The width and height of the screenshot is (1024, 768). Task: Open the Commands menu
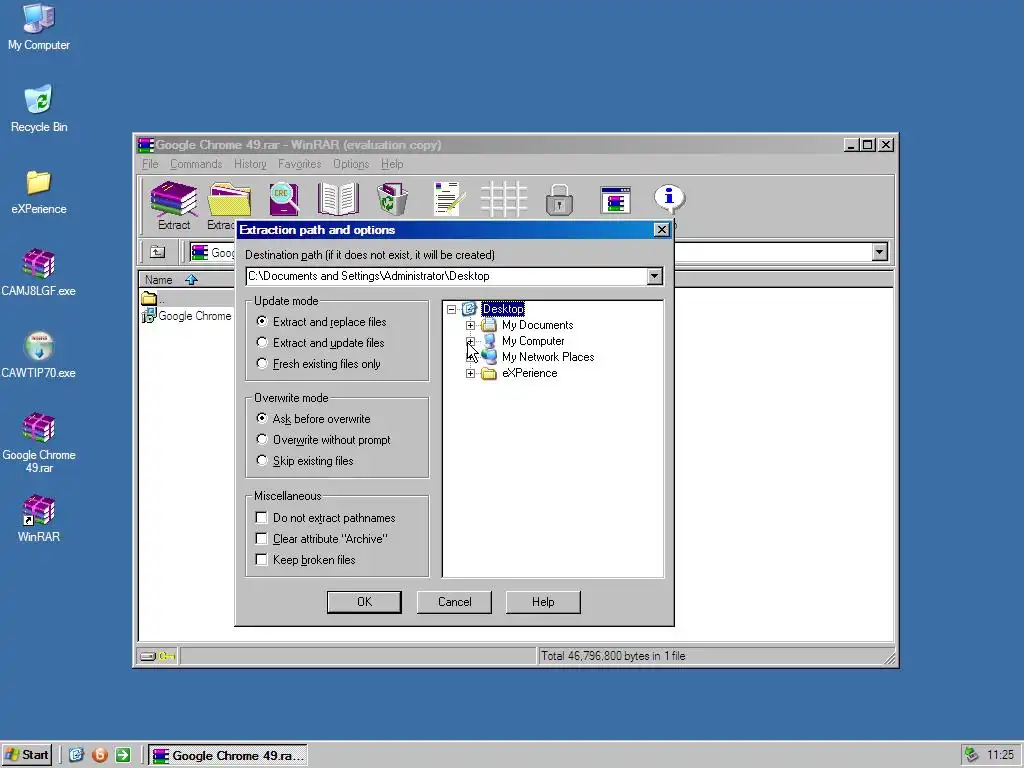196,164
